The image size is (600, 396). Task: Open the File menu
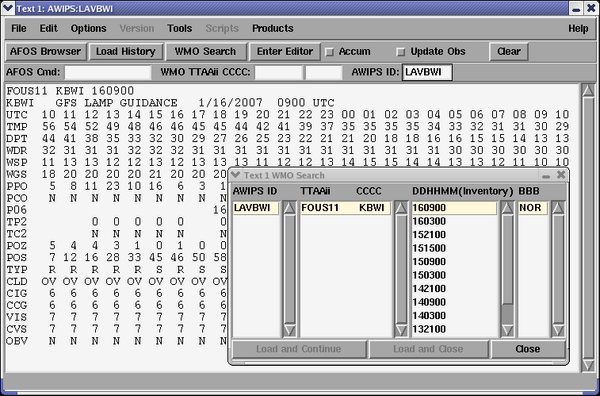(19, 28)
